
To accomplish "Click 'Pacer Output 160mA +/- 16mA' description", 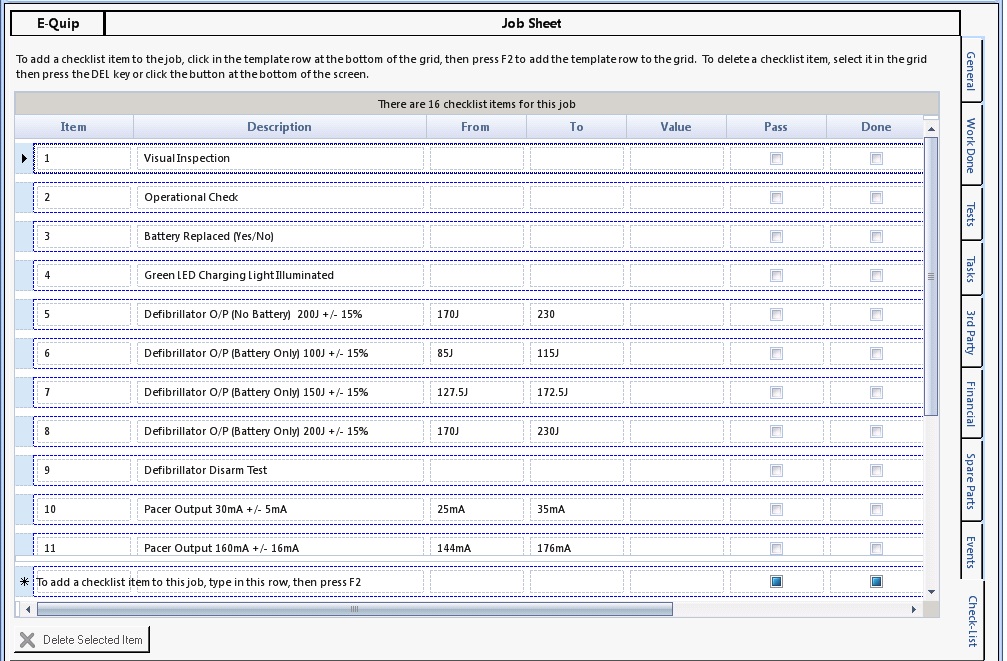I will tap(280, 547).
